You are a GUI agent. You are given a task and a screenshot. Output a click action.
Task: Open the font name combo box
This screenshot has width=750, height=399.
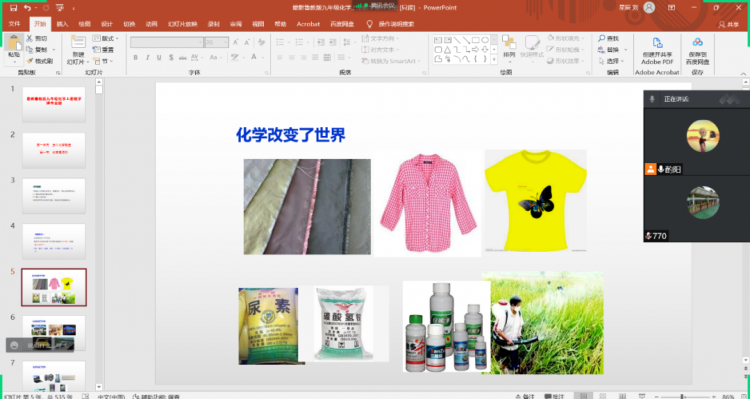click(166, 43)
